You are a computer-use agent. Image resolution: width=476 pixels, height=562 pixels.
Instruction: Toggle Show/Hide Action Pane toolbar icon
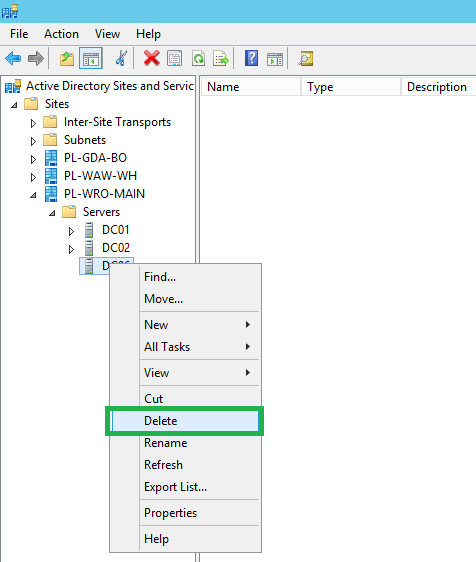click(275, 59)
